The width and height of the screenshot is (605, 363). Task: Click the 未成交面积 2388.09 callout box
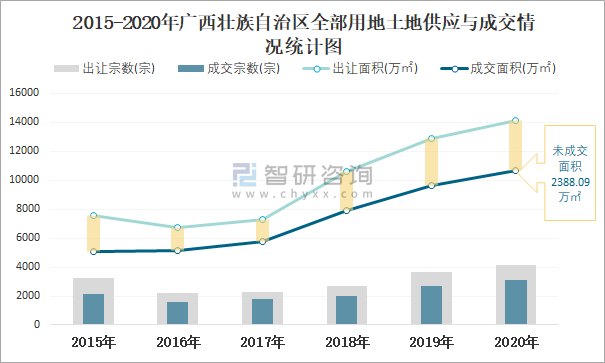point(570,173)
